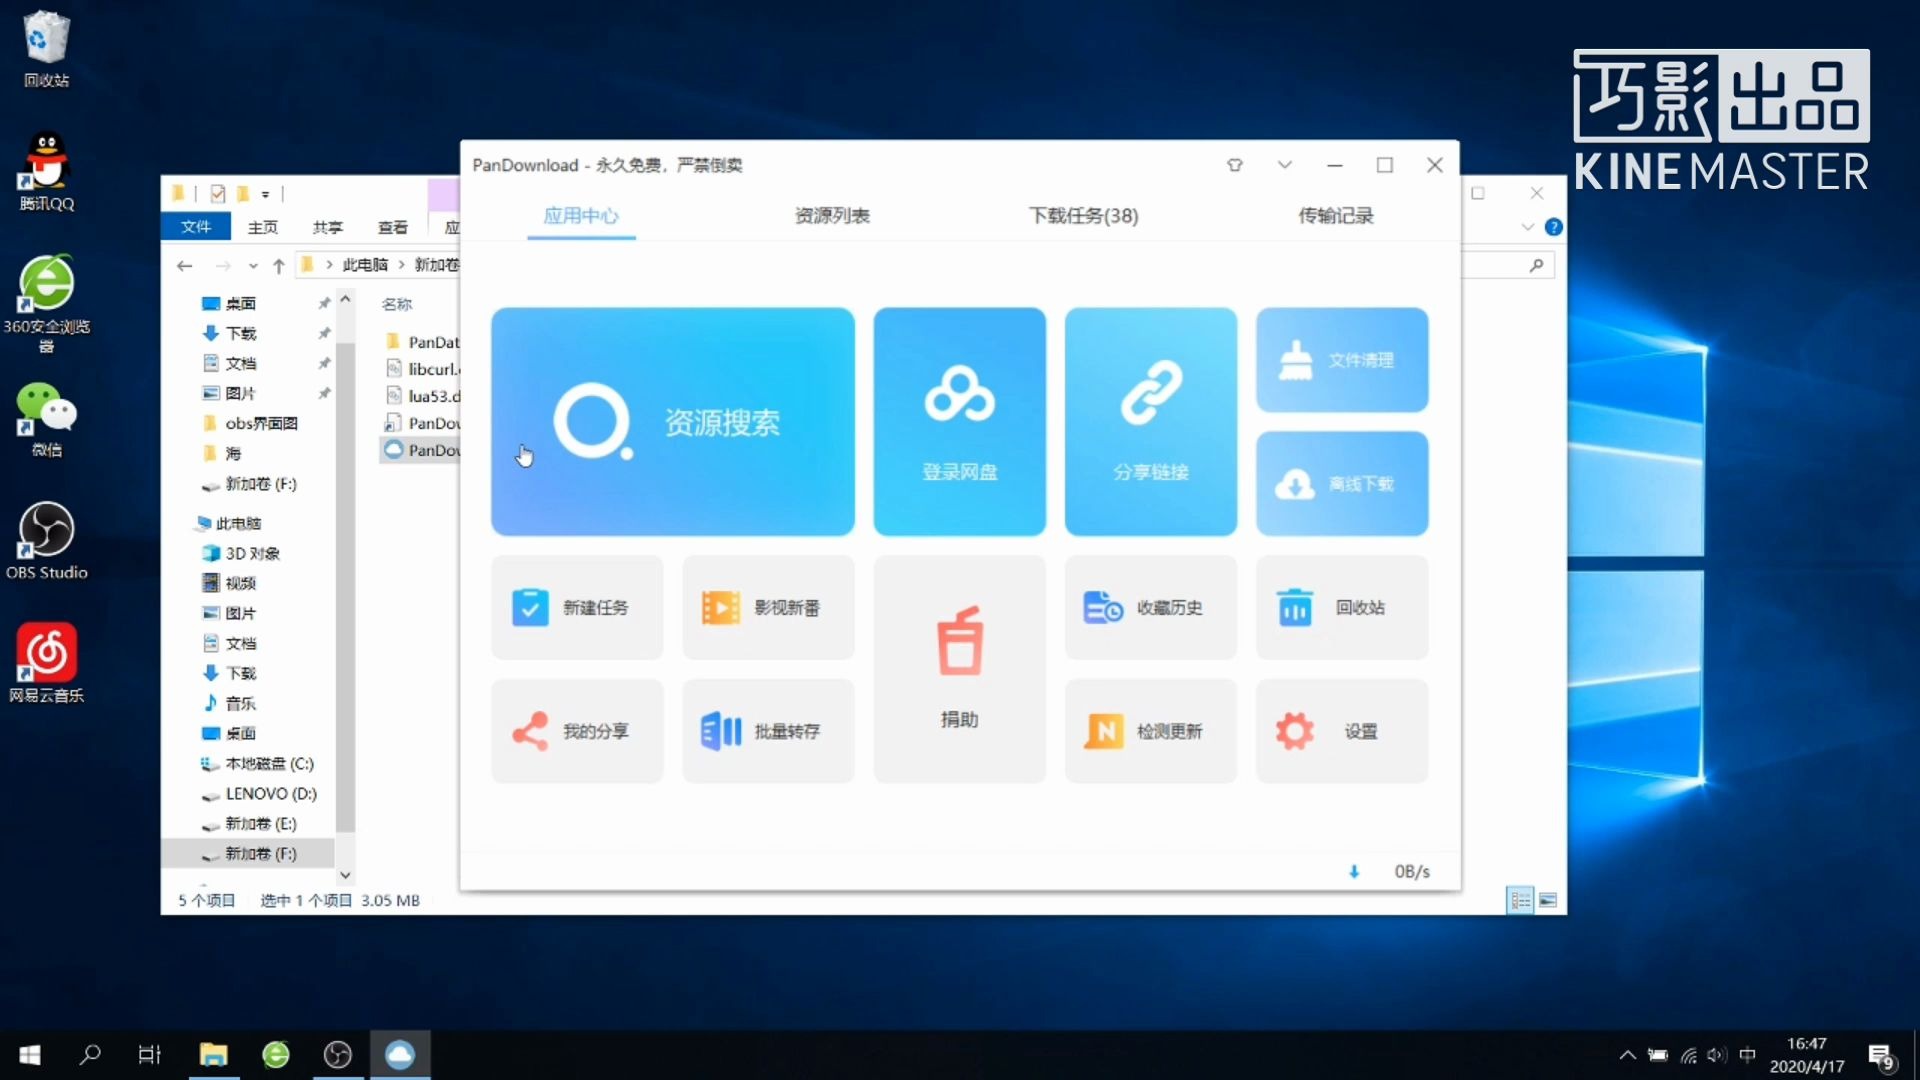This screenshot has width=1920, height=1080.
Task: Open the 回收站 desktop icon
Action: [46, 48]
